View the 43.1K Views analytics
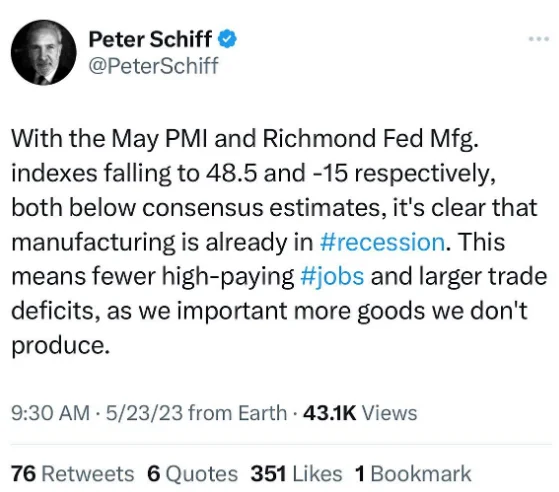This screenshot has height=492, width=559. point(360,413)
